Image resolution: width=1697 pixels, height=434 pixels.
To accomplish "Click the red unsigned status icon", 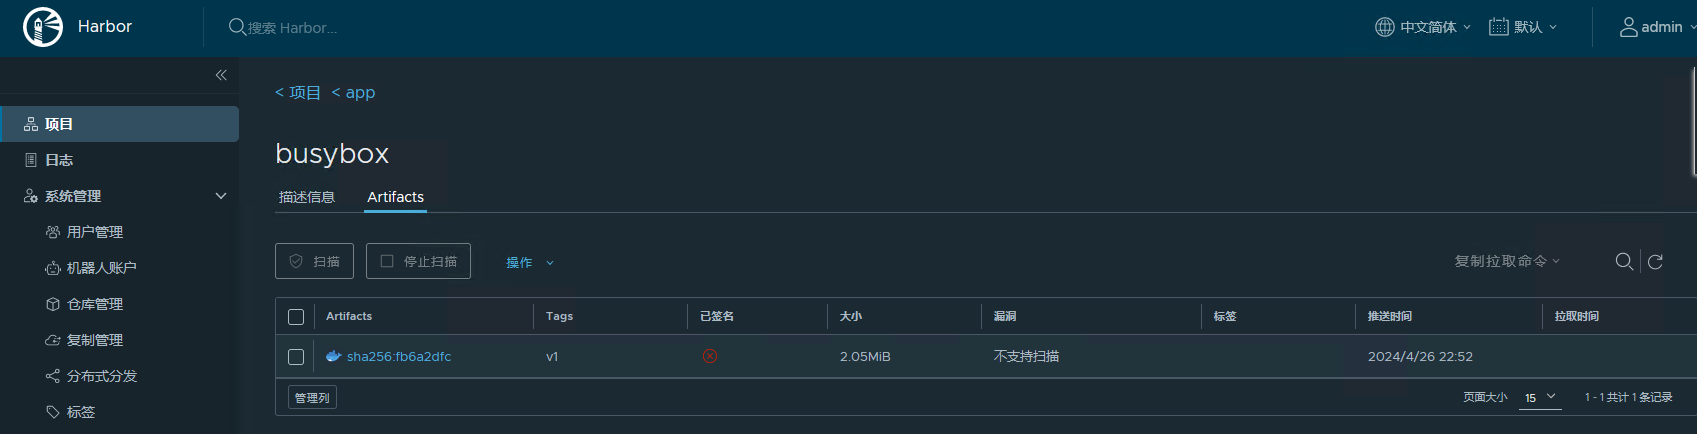I will (710, 356).
